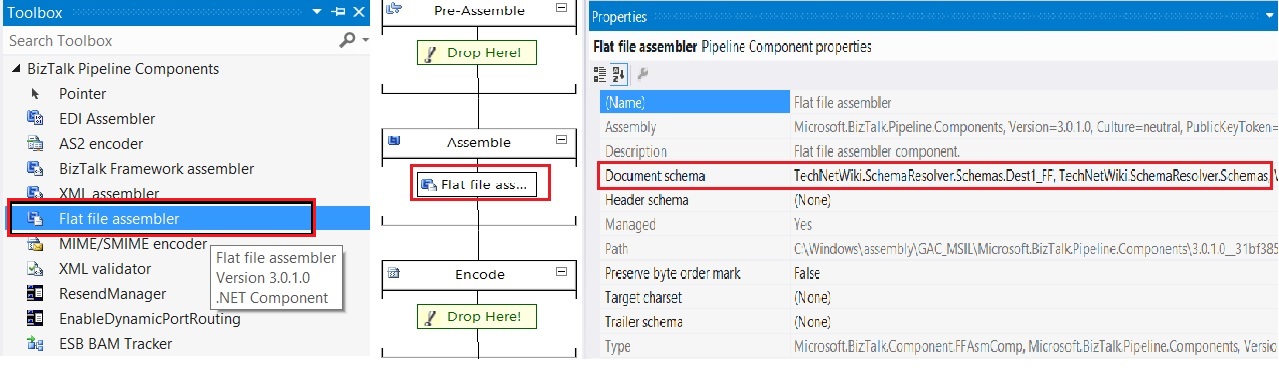The image size is (1279, 368).
Task: Click the Categorized view icon in Properties
Action: (x=600, y=73)
